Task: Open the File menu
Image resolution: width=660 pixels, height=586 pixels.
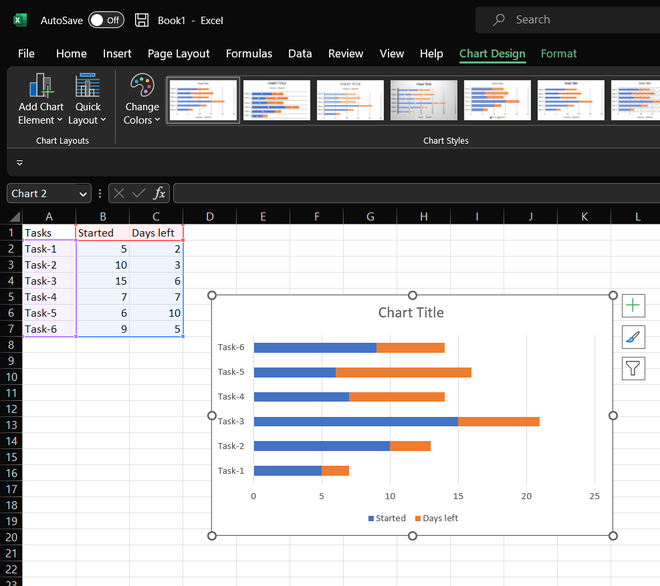Action: pos(26,53)
